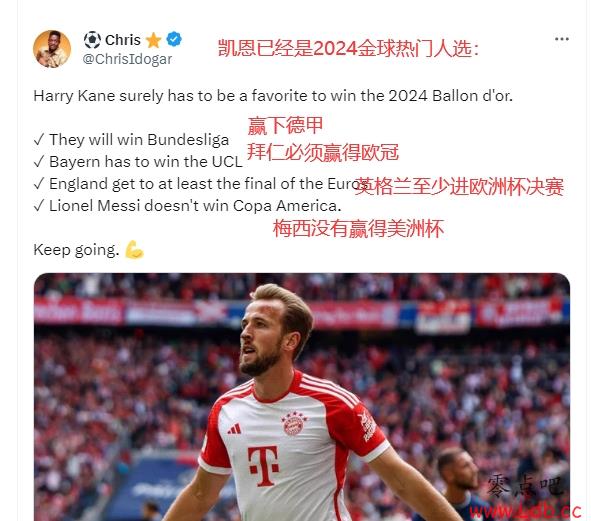Screen dimensions: 591x521
Task: Click the 'Bayern has to win the UCL' line
Action: pos(138,162)
